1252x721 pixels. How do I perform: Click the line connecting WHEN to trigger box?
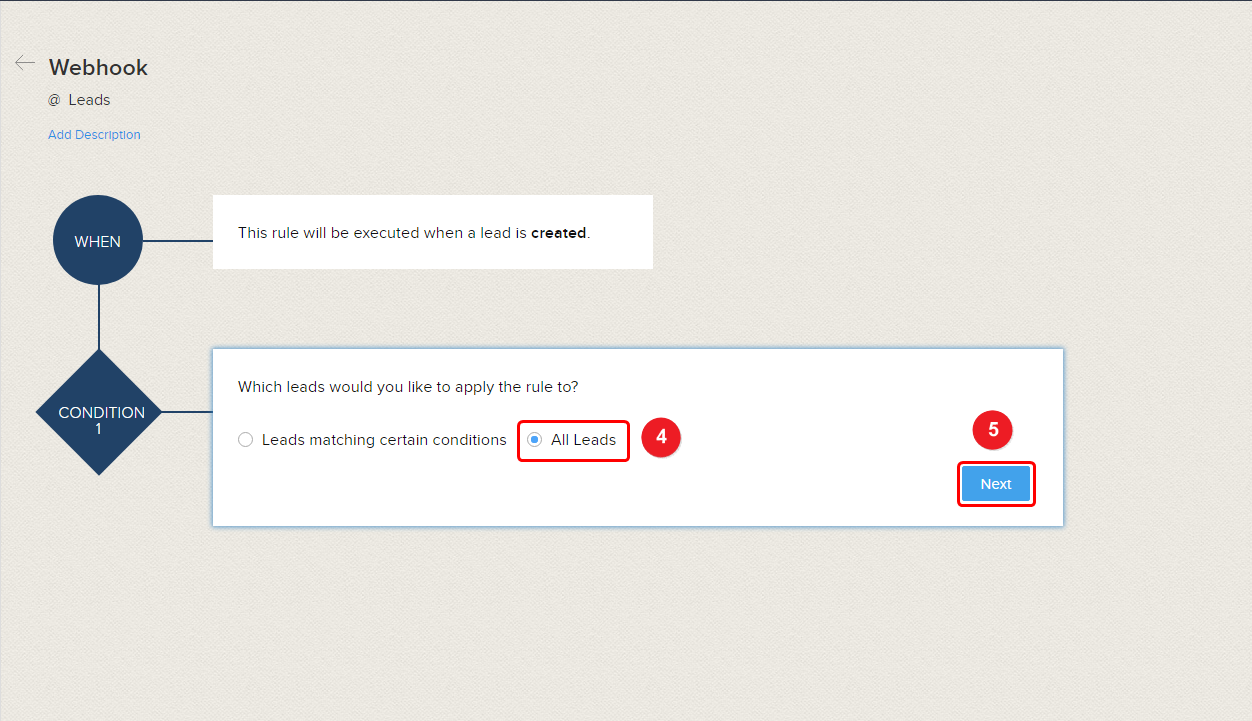pyautogui.click(x=177, y=241)
